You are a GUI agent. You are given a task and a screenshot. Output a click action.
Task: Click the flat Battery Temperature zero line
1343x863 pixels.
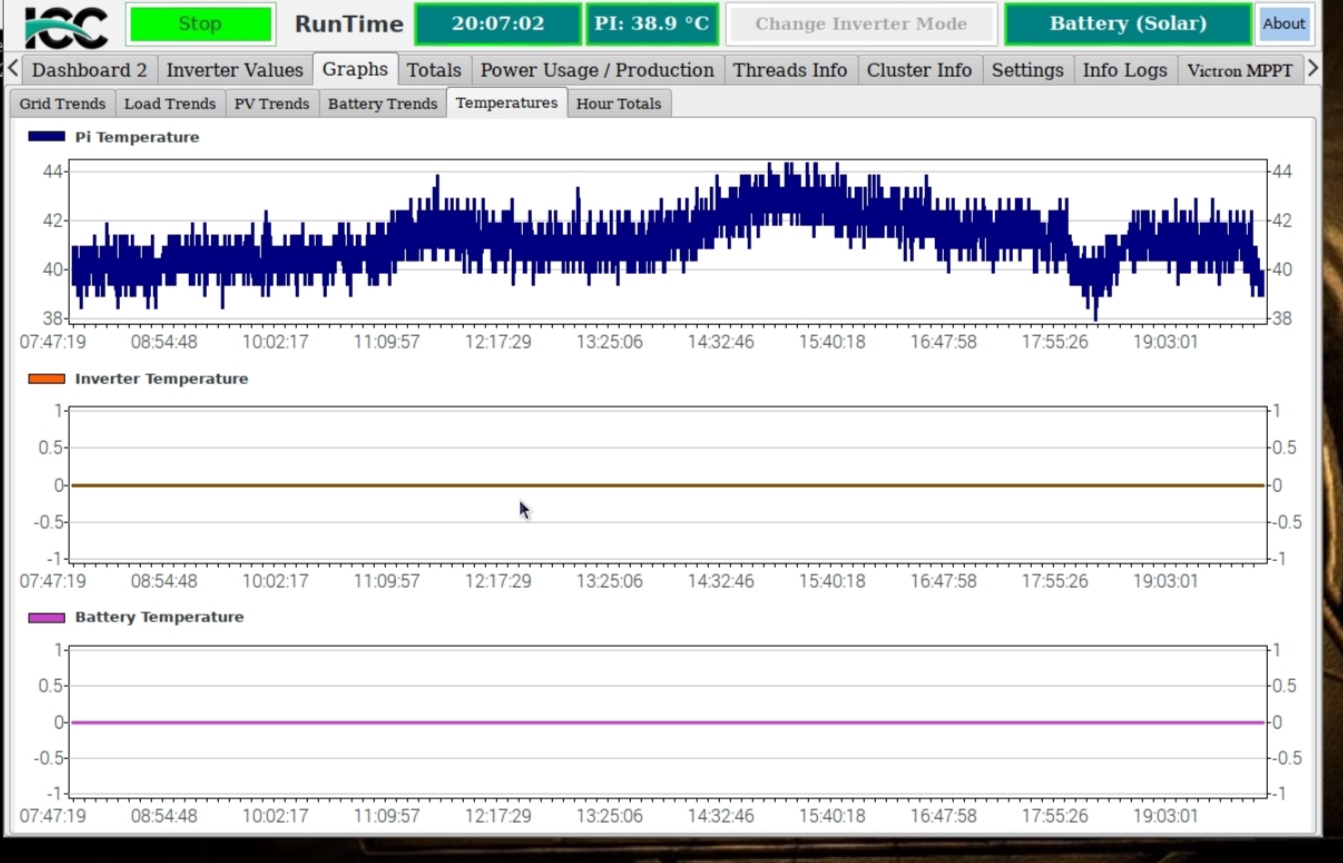[x=668, y=722]
